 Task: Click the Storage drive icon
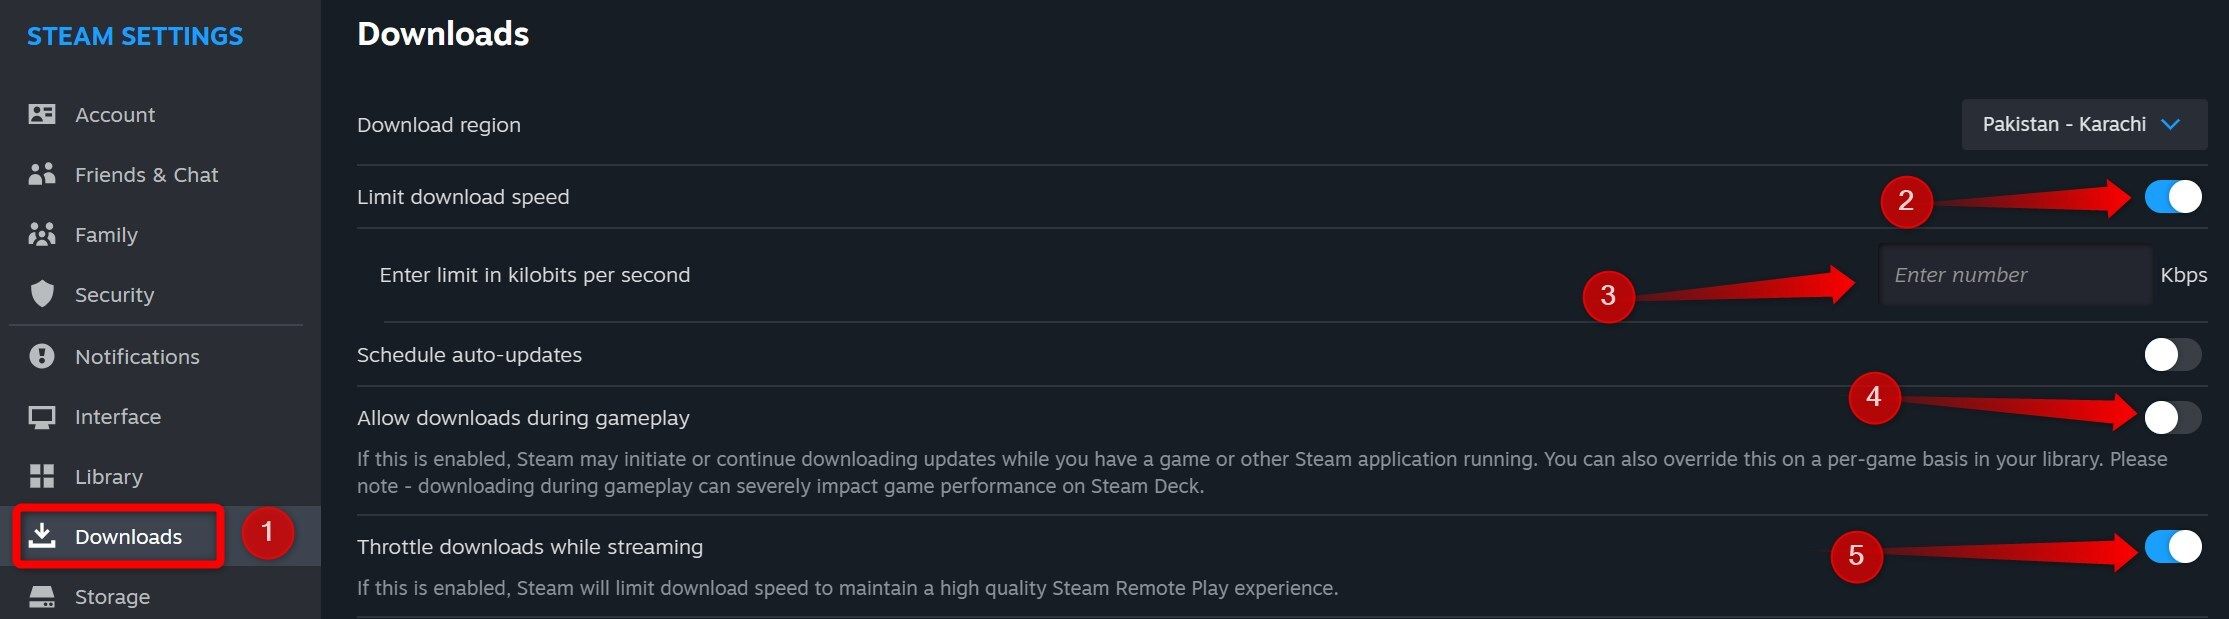click(42, 597)
